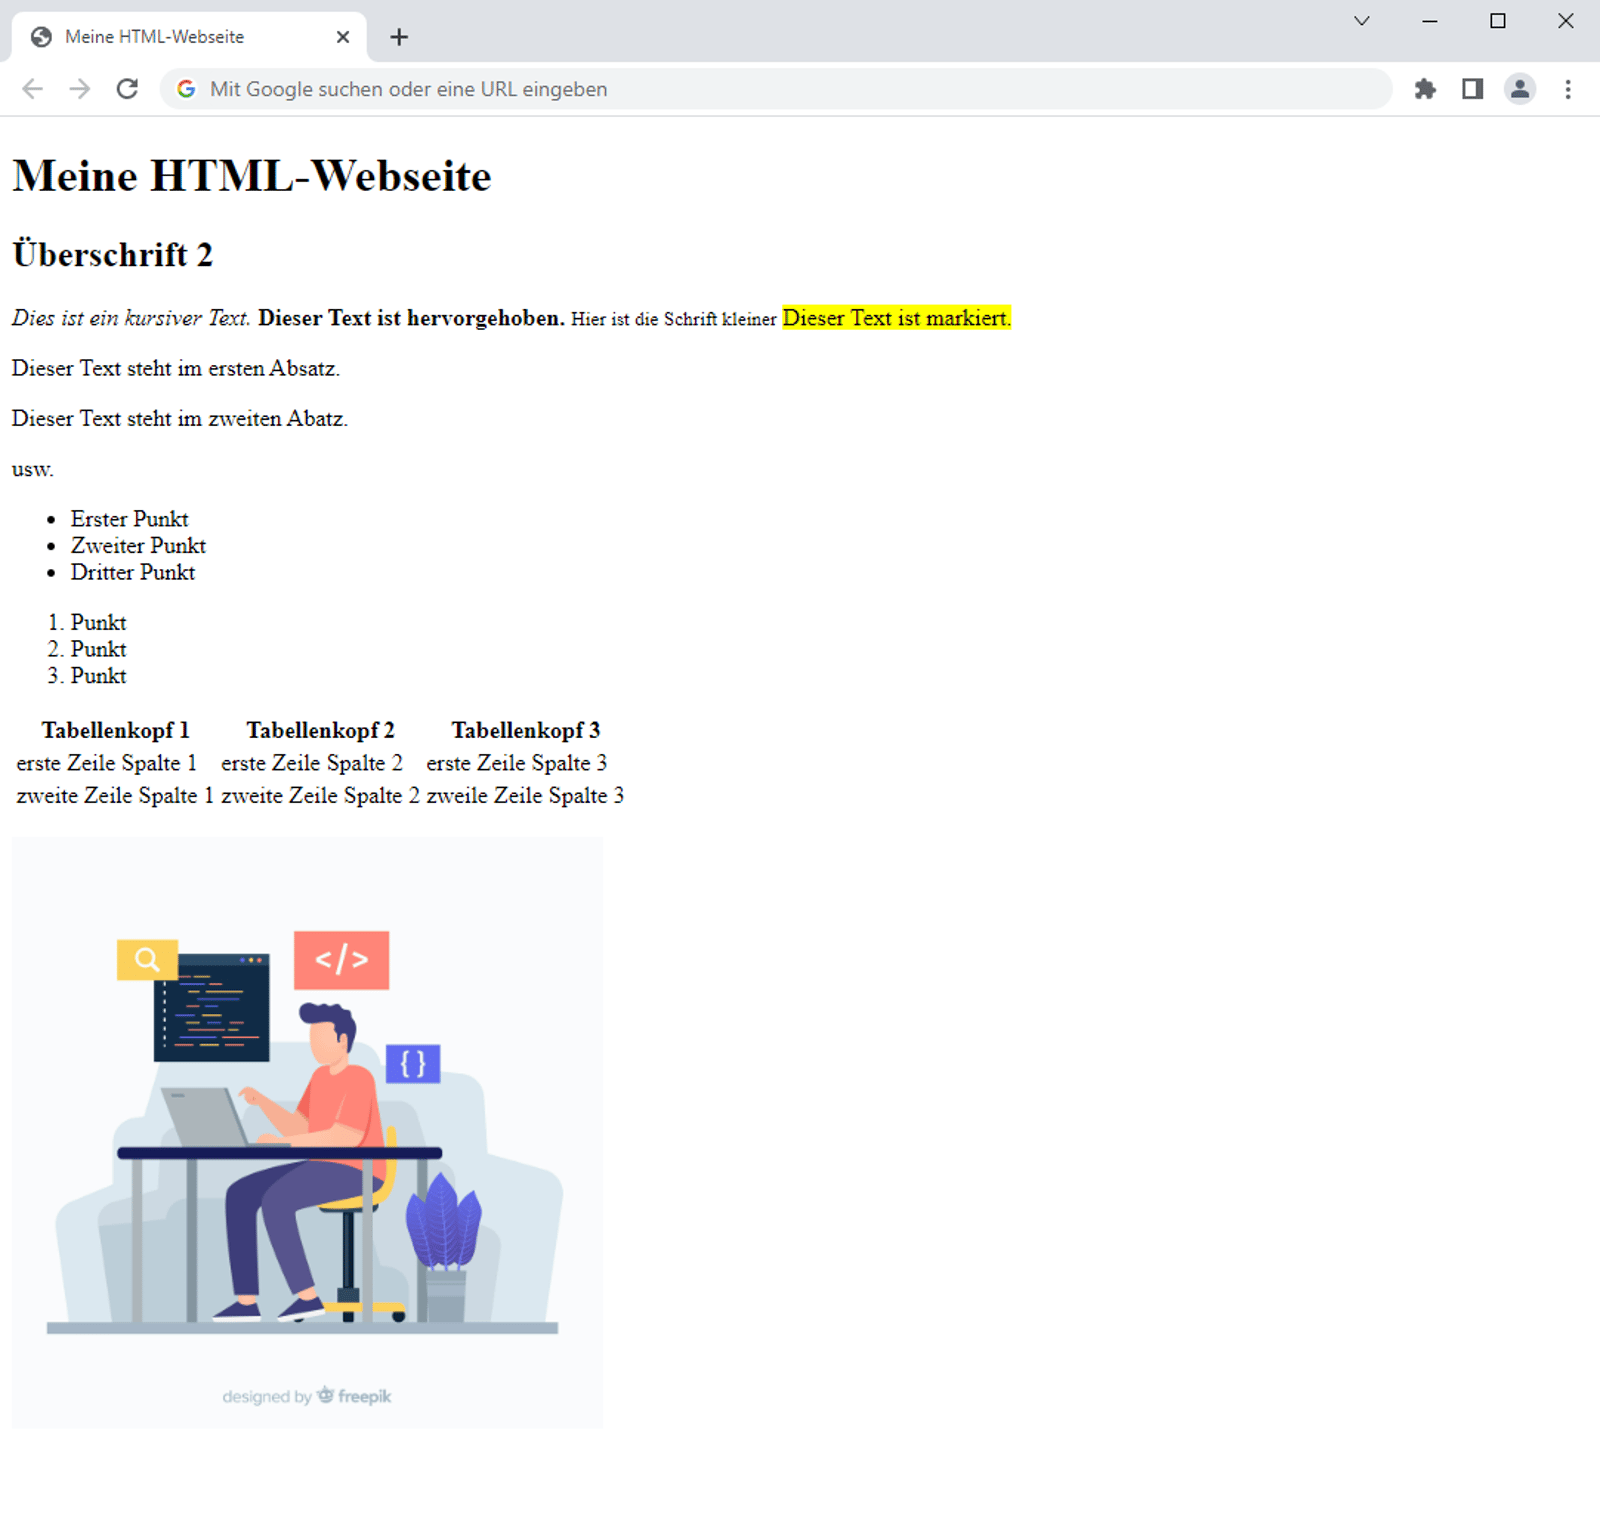Click the Erster Punkt list item
Screen dimensions: 1600x1523
[x=129, y=518]
